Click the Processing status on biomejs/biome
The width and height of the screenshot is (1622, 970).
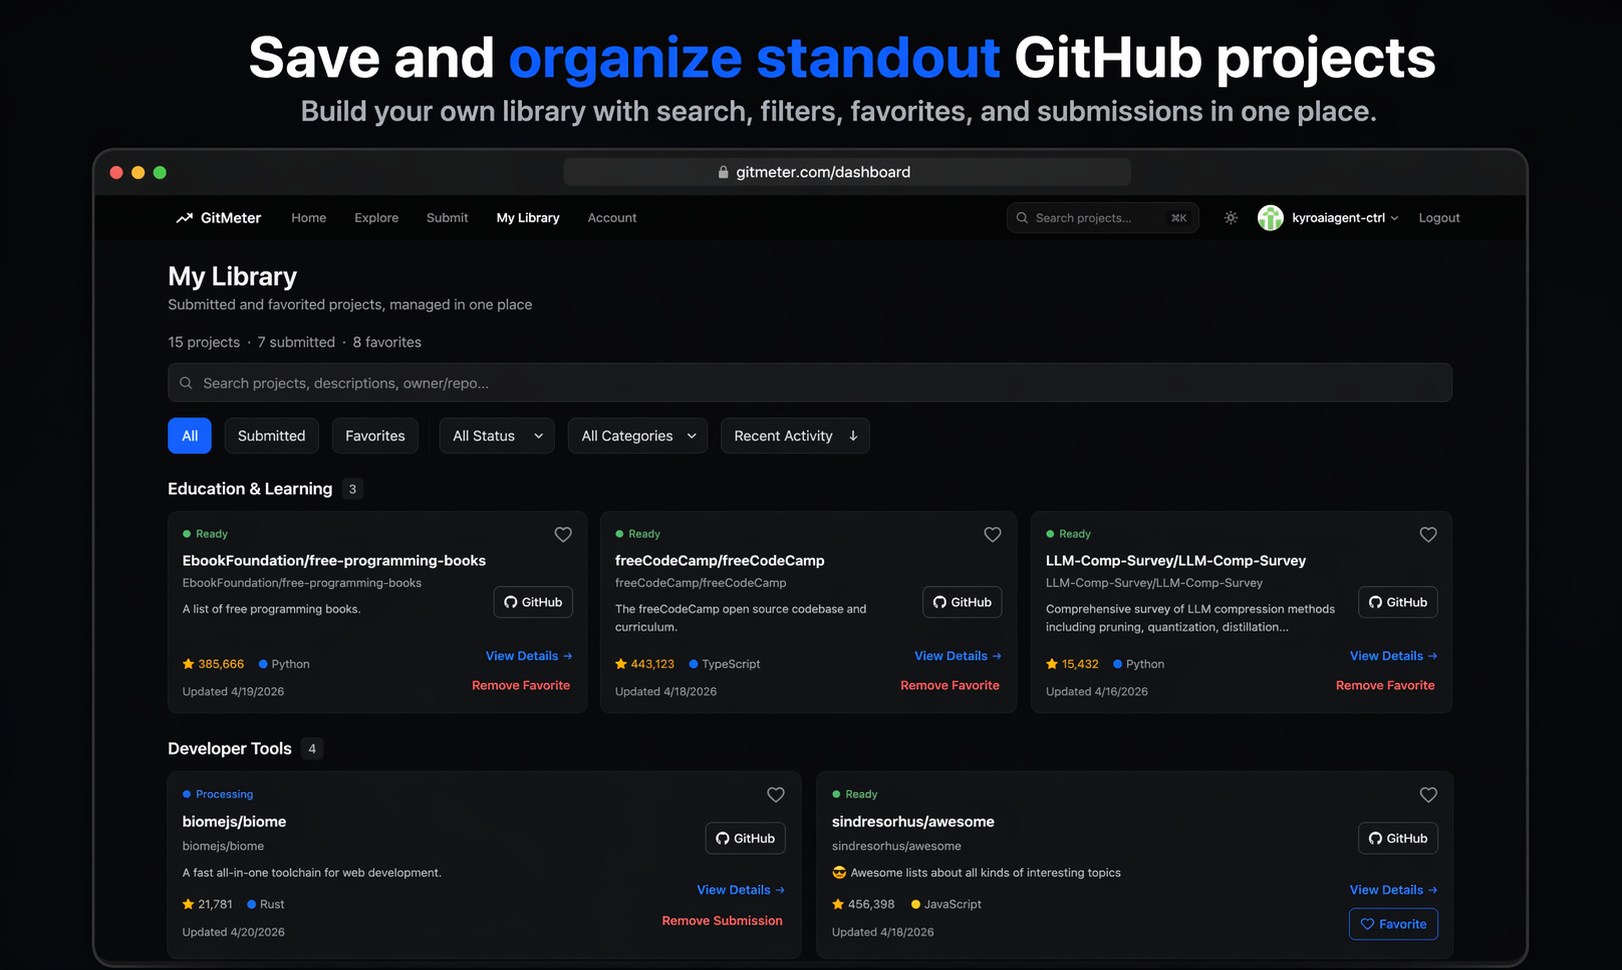pyautogui.click(x=218, y=794)
